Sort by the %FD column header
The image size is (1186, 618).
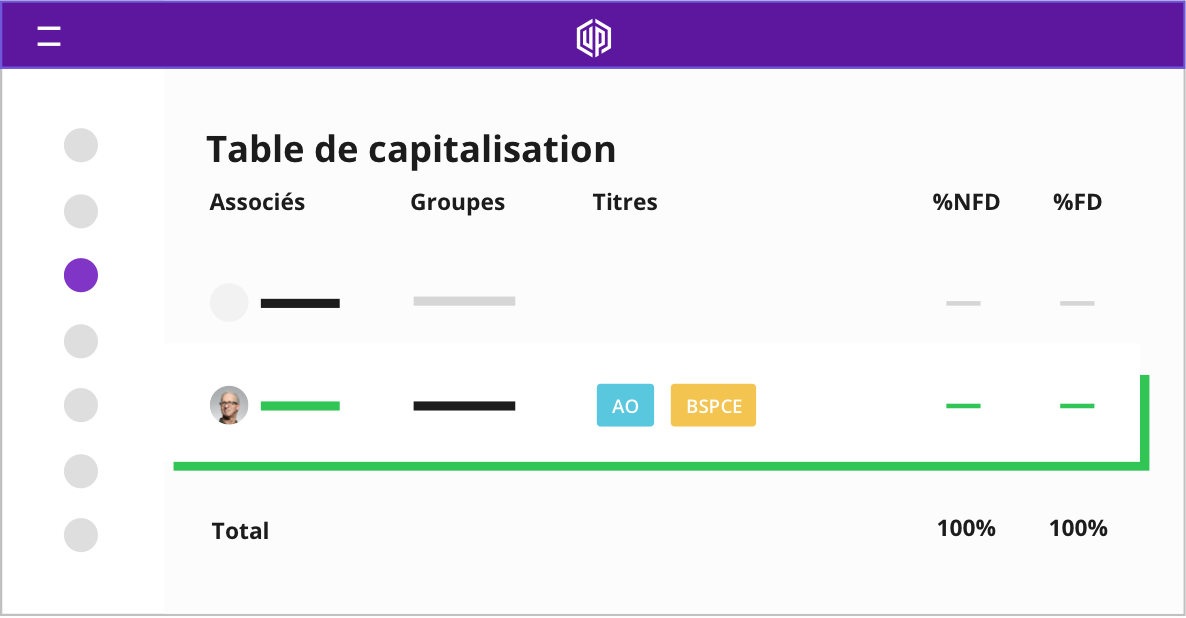pos(1078,202)
